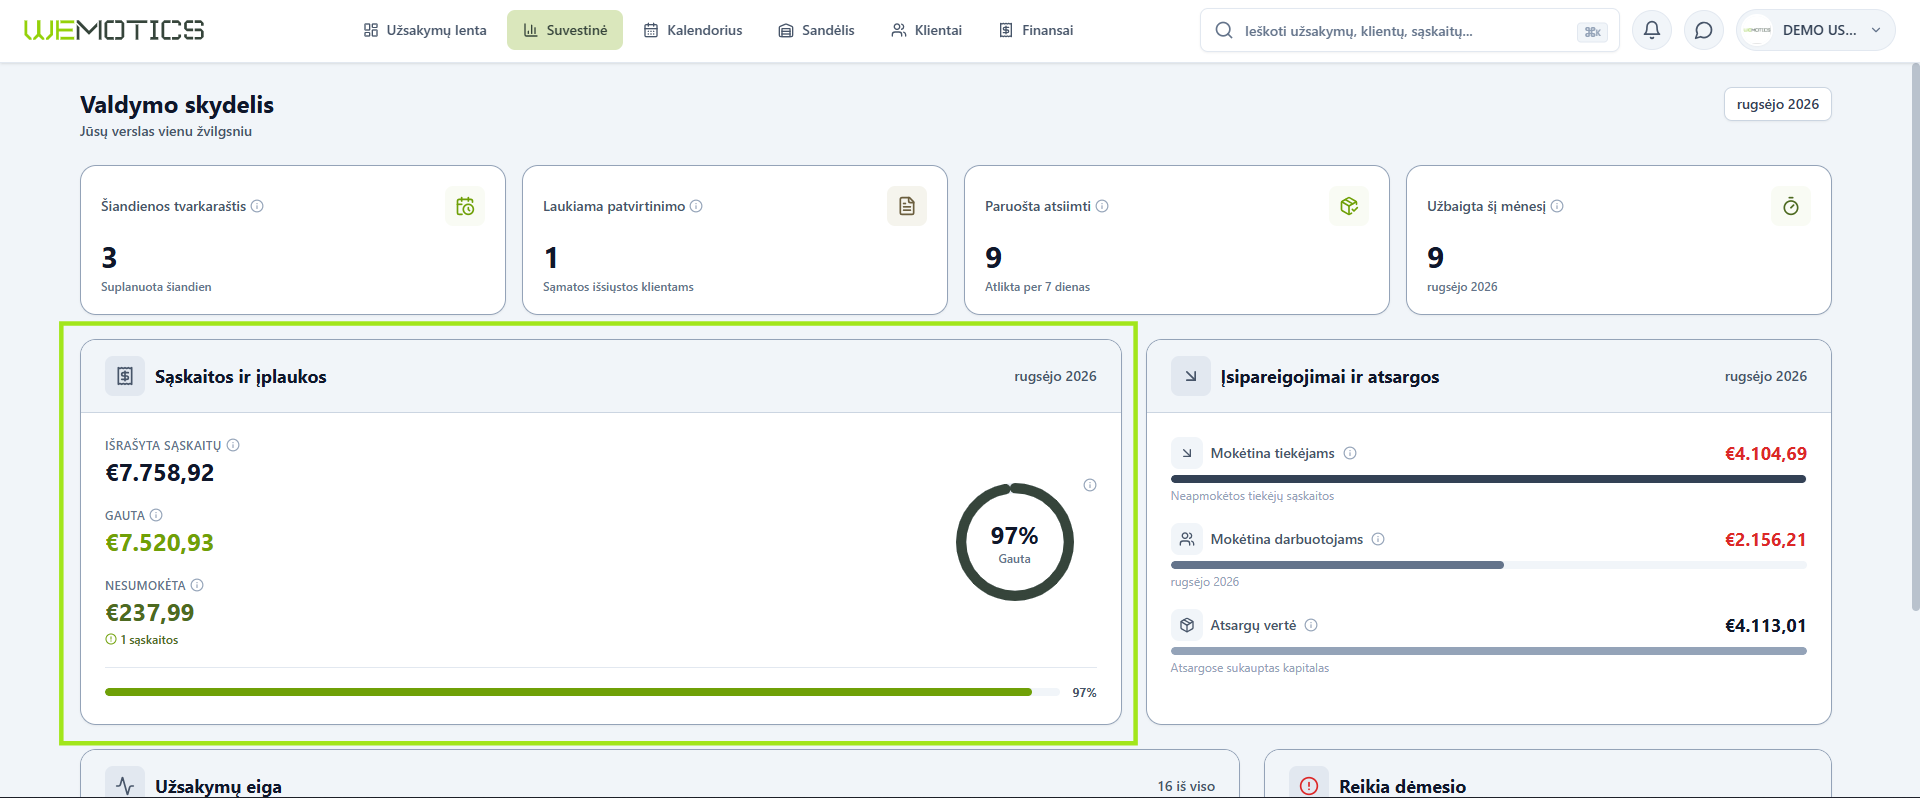1920x798 pixels.
Task: Click the arrow icon beside Įsipareigojimai ir atsargos
Action: 1191,376
